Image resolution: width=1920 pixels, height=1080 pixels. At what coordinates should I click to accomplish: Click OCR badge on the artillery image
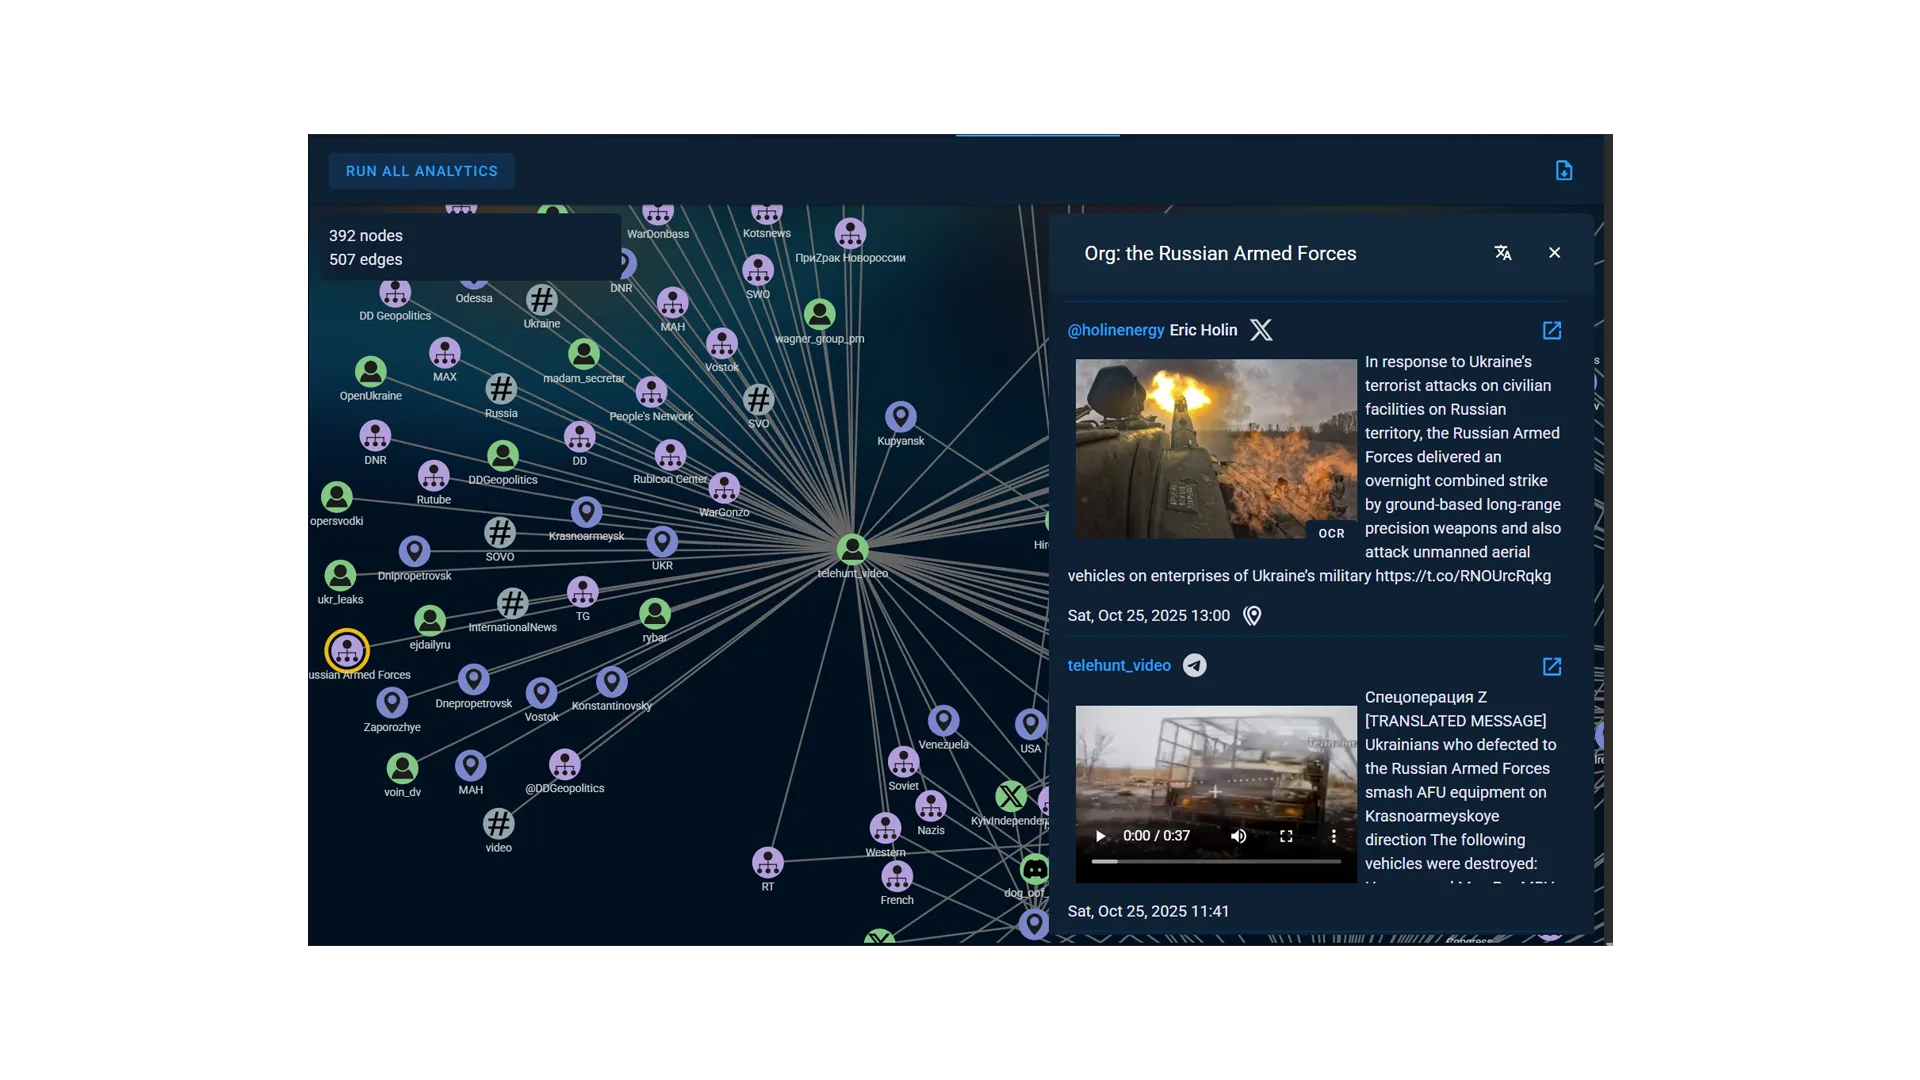(x=1331, y=534)
